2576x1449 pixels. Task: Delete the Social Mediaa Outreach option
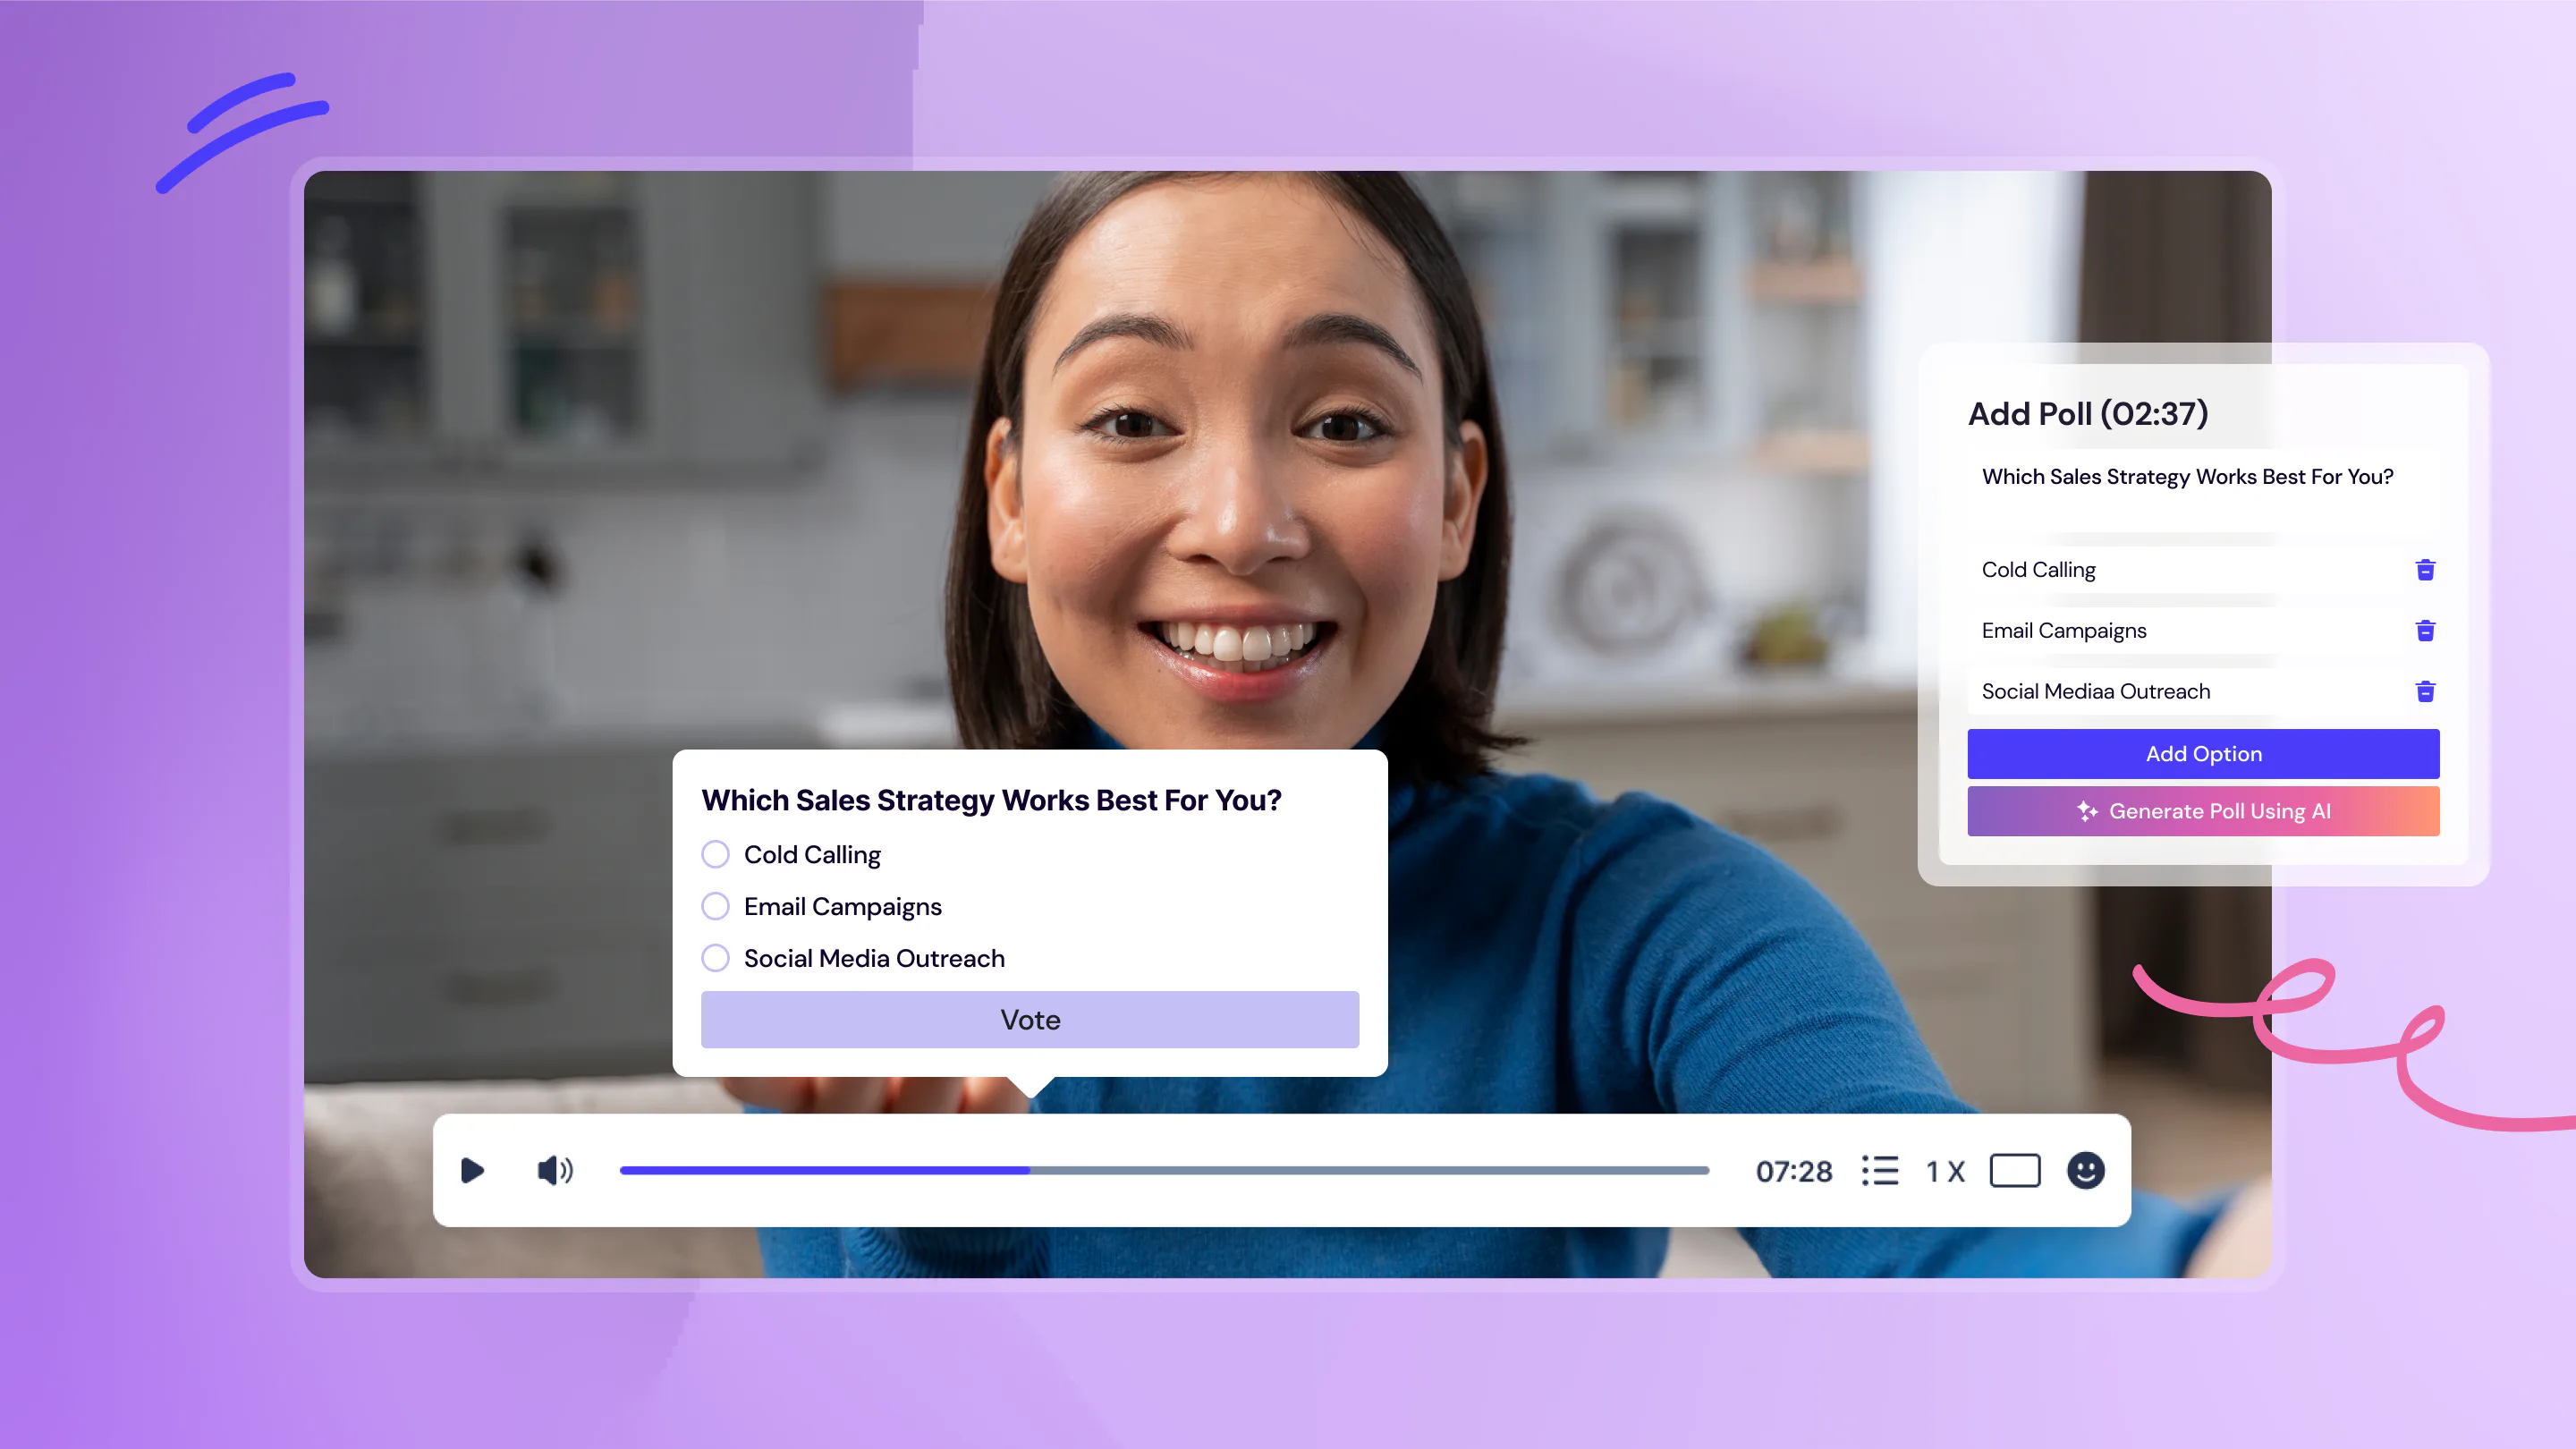(2425, 691)
